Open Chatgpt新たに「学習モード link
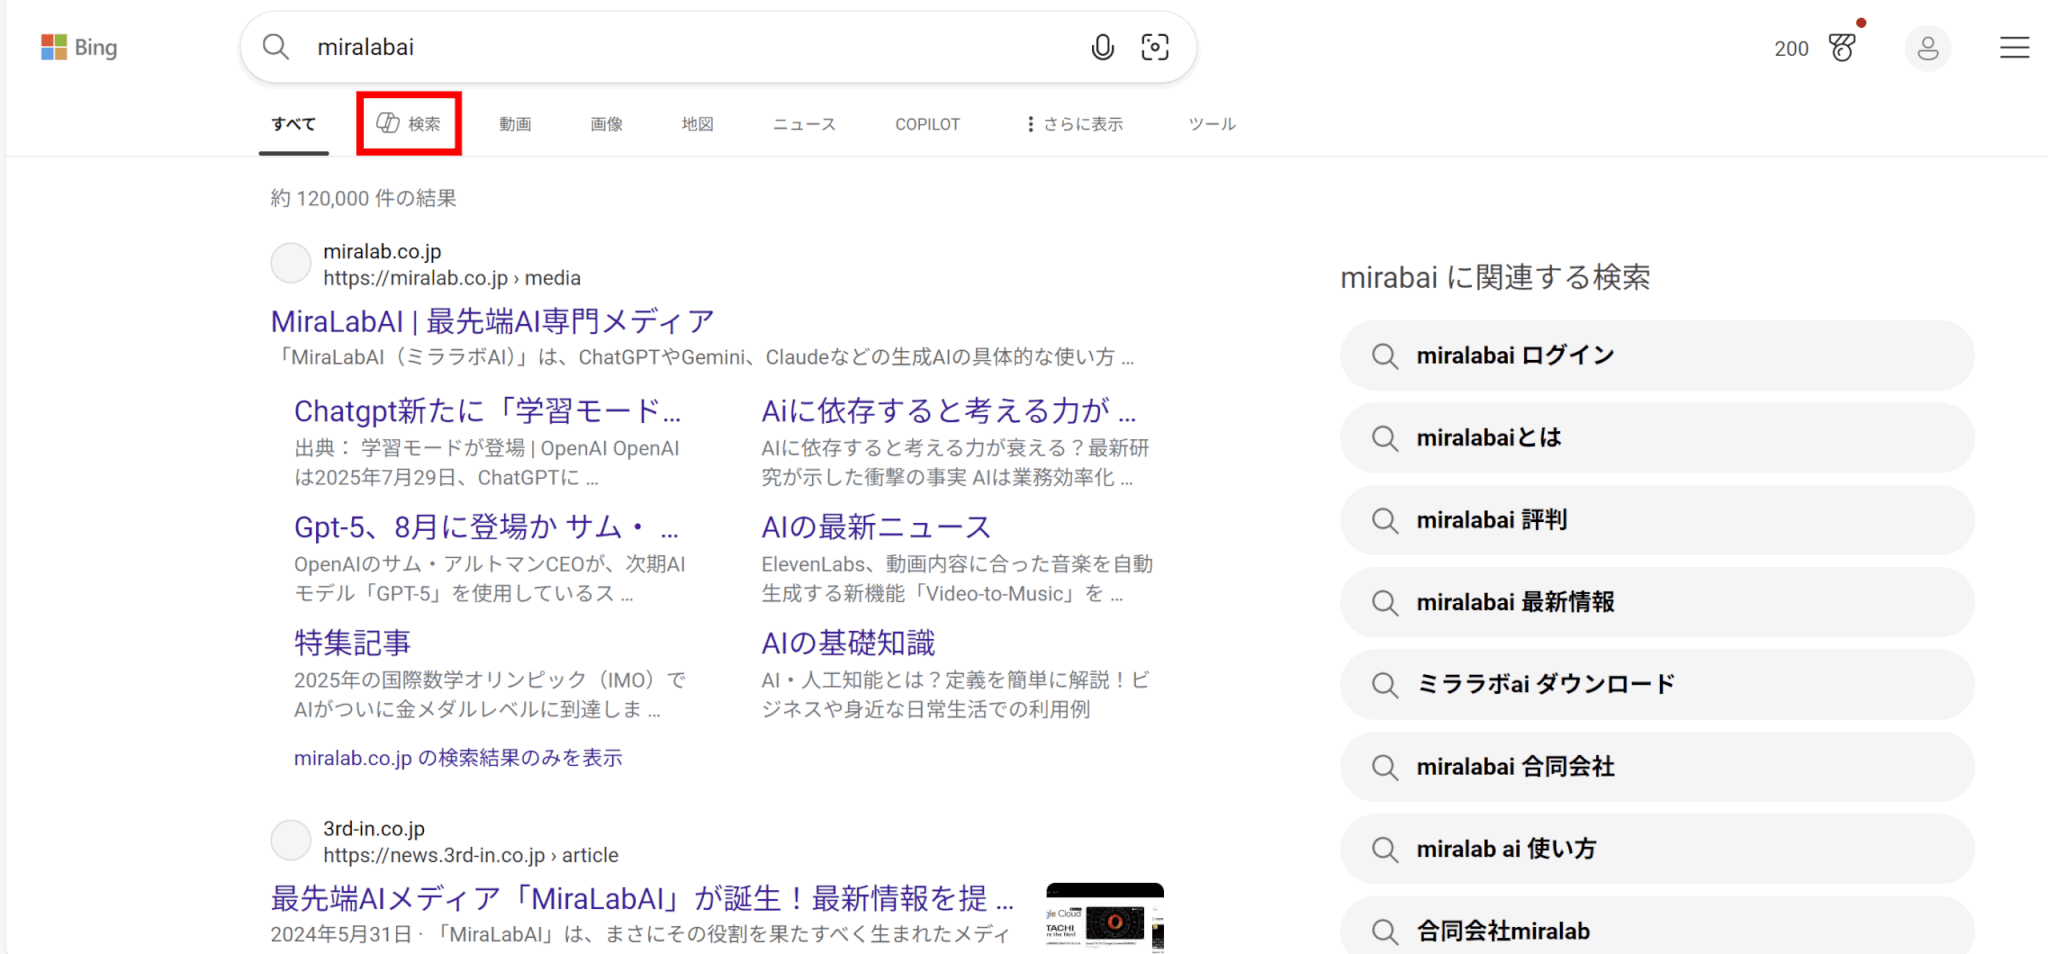 487,411
